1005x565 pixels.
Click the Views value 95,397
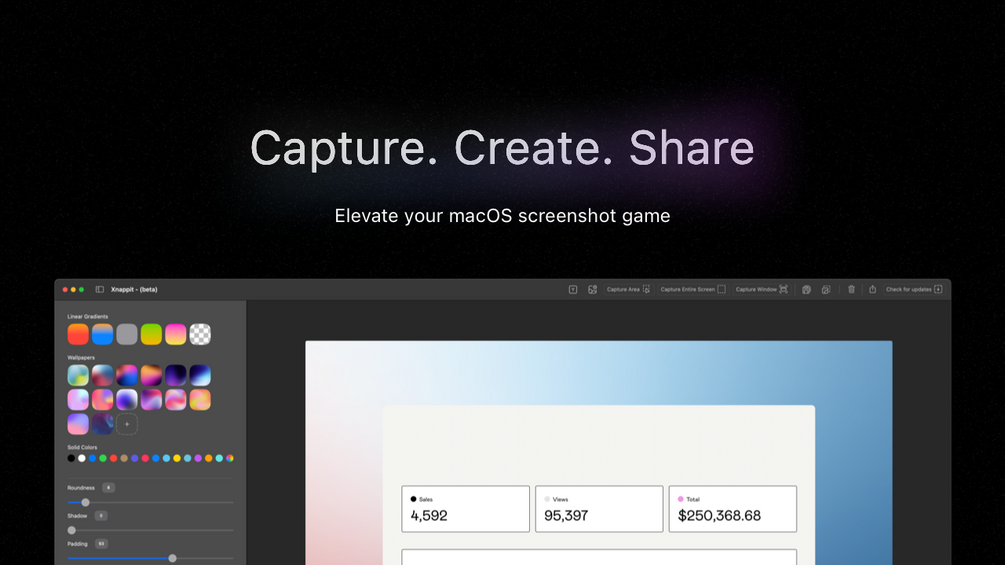coord(566,516)
